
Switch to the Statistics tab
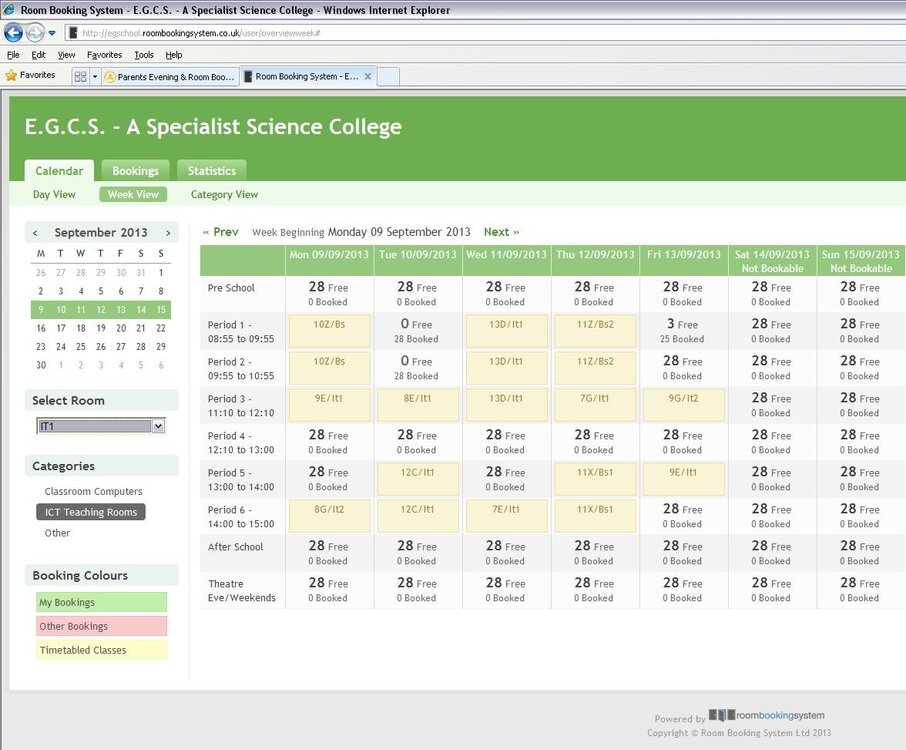point(211,170)
